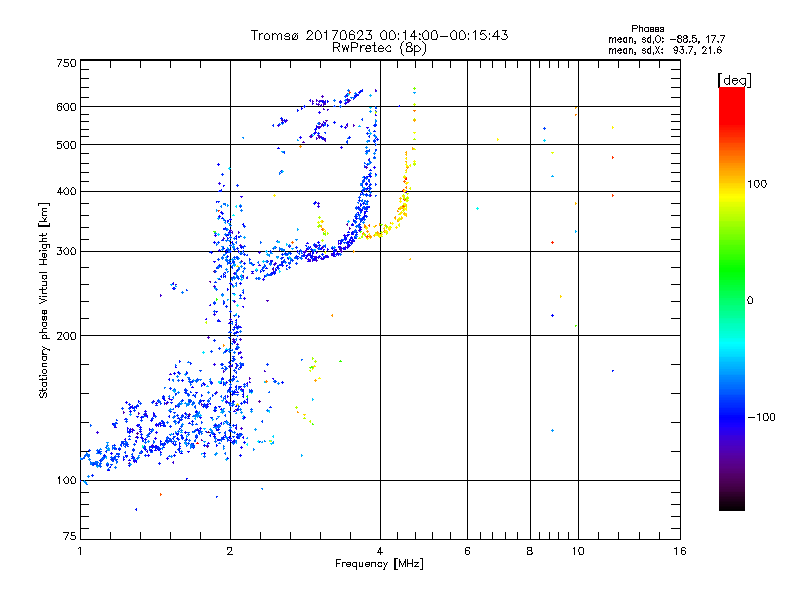Viewport: 800px width, 600px height.
Task: Click the [deg] colorbar unit label
Action: pos(734,79)
